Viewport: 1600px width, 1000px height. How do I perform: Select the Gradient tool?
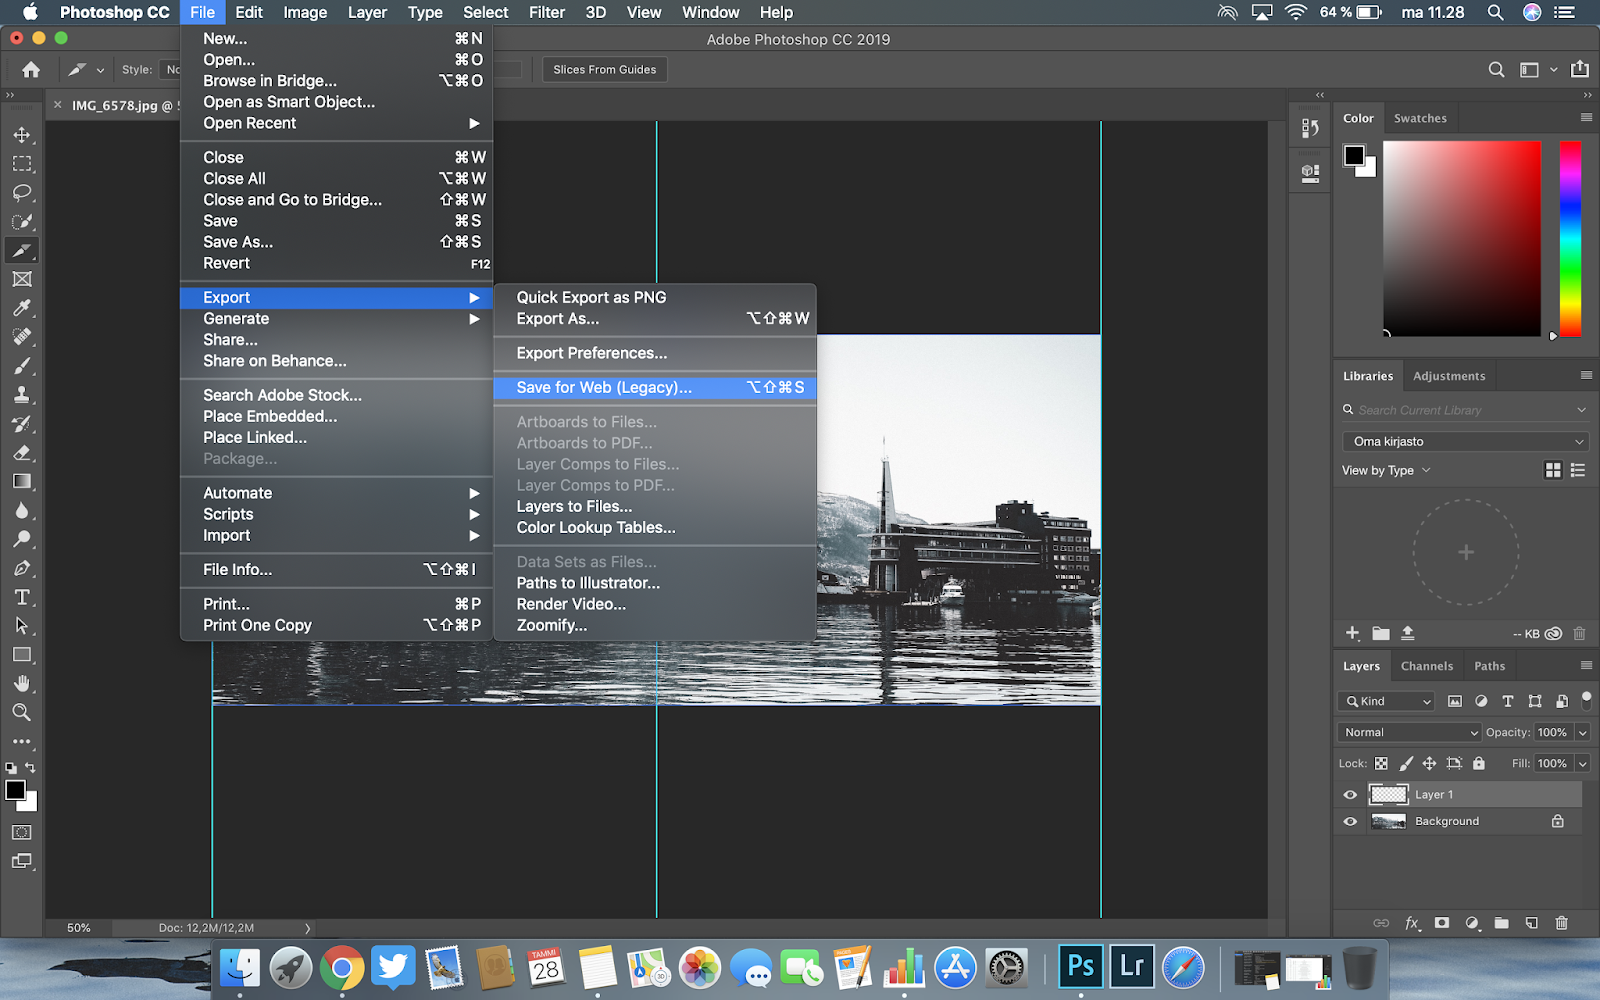coord(22,481)
